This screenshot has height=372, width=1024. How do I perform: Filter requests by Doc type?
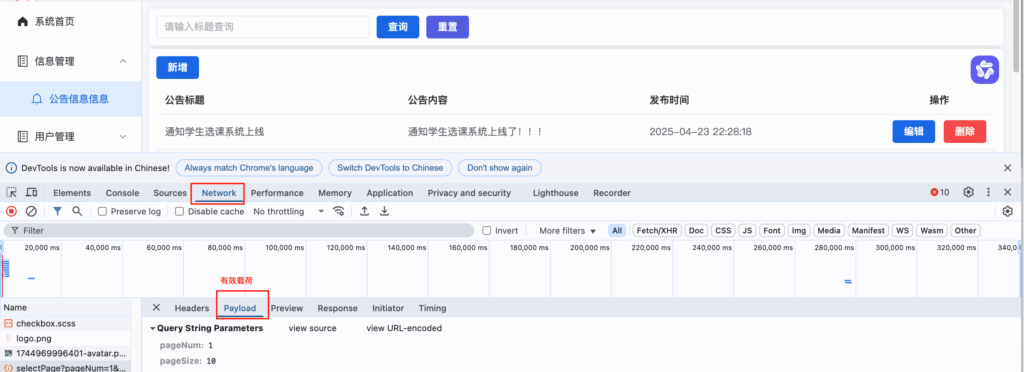pyautogui.click(x=697, y=230)
